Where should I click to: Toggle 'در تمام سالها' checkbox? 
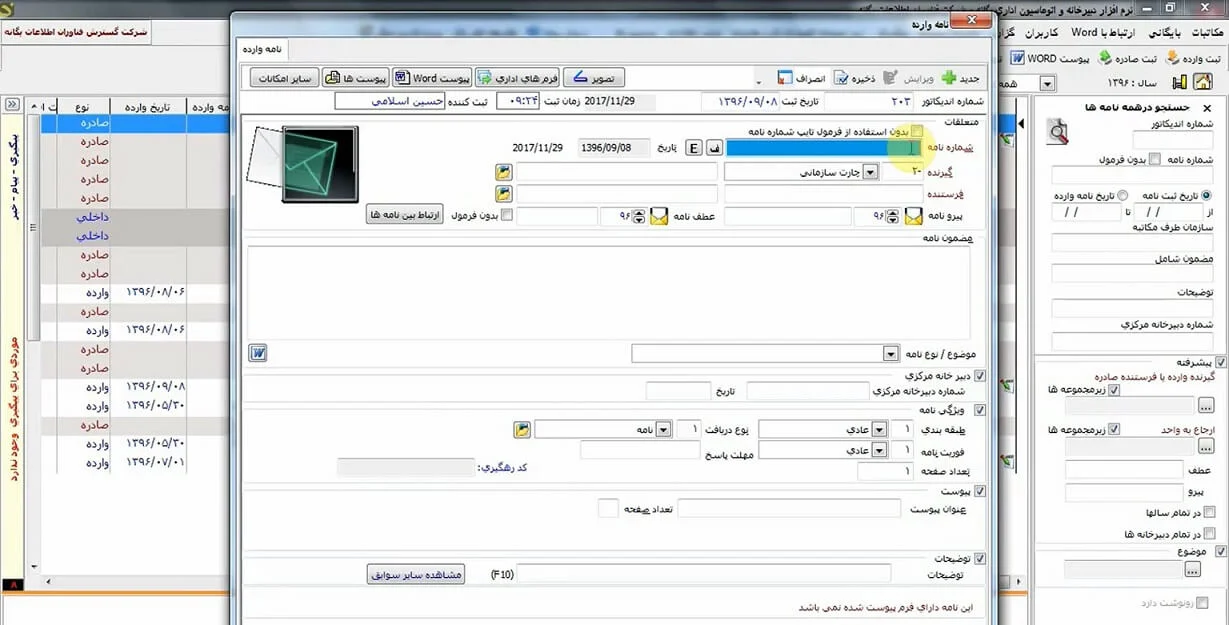[1209, 513]
